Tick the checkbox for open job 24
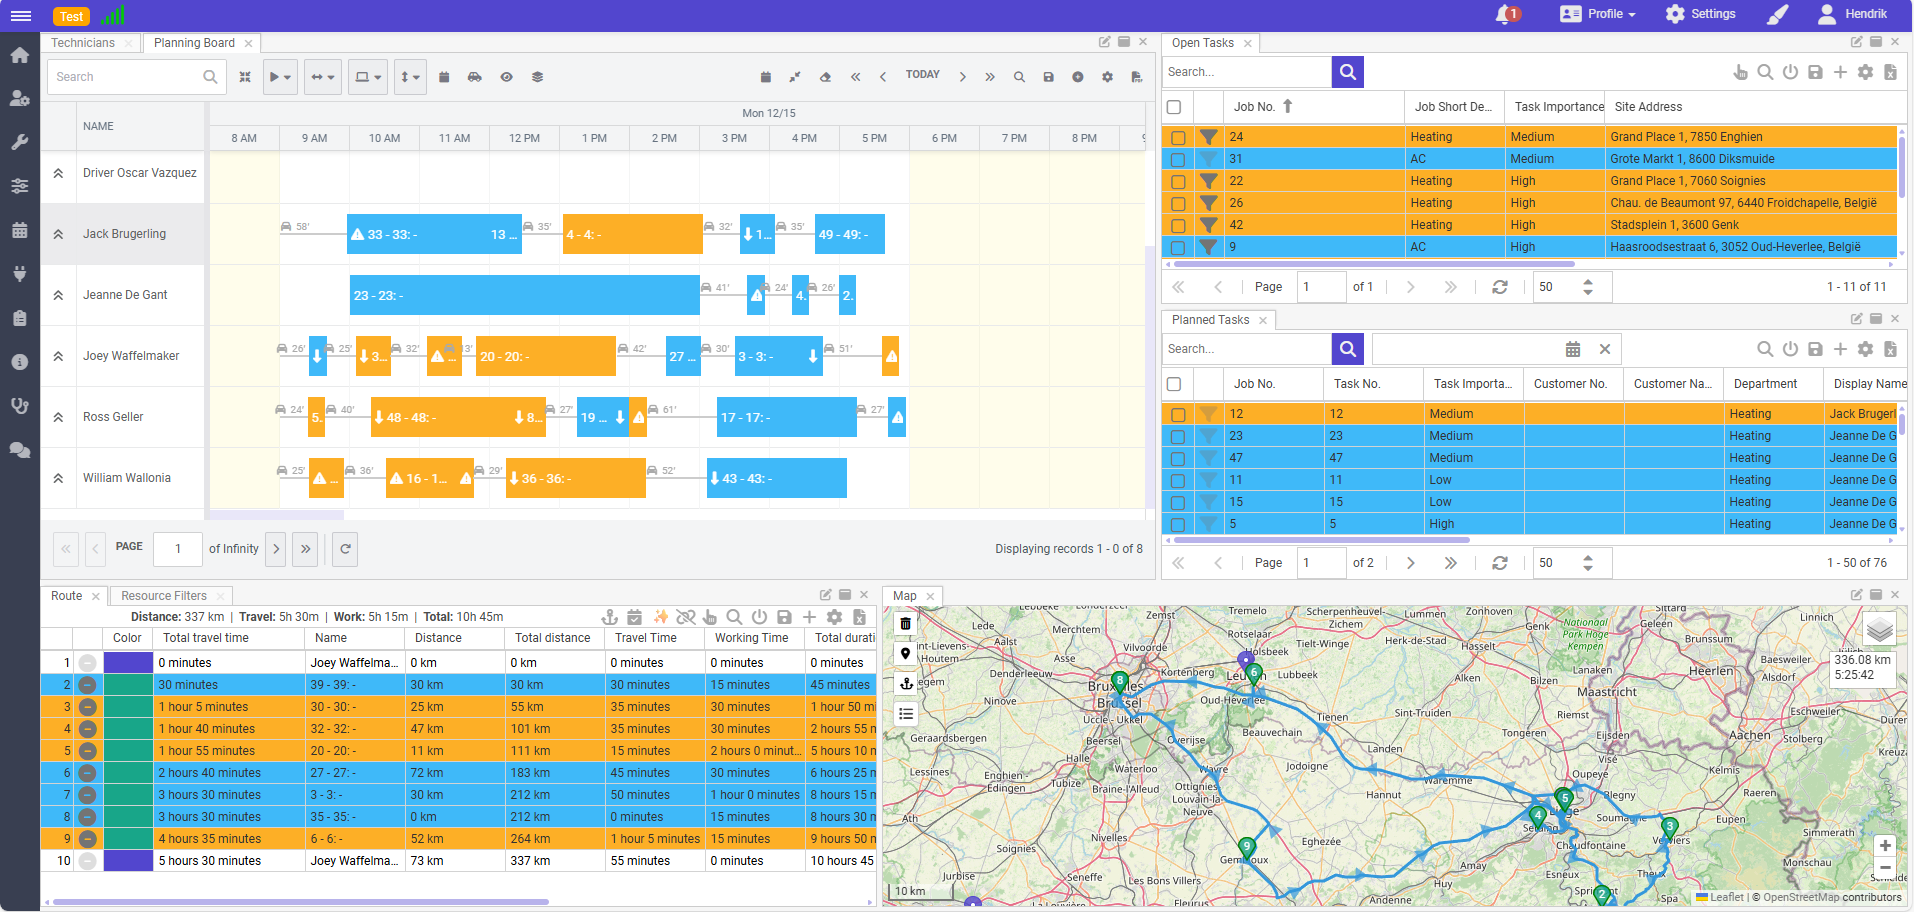 tap(1178, 137)
